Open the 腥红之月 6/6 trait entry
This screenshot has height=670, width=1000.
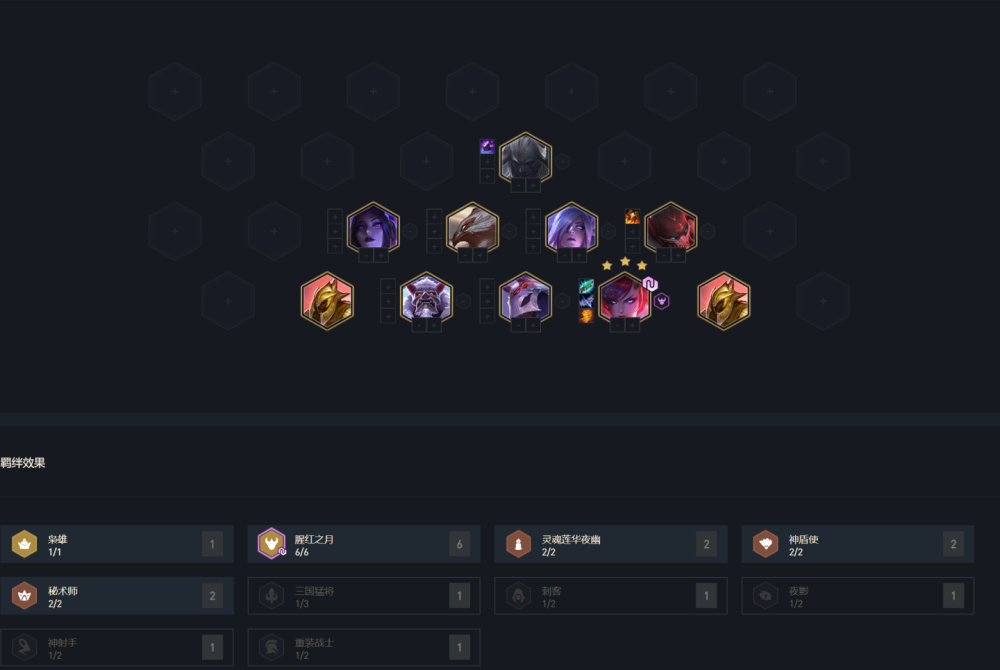(364, 544)
